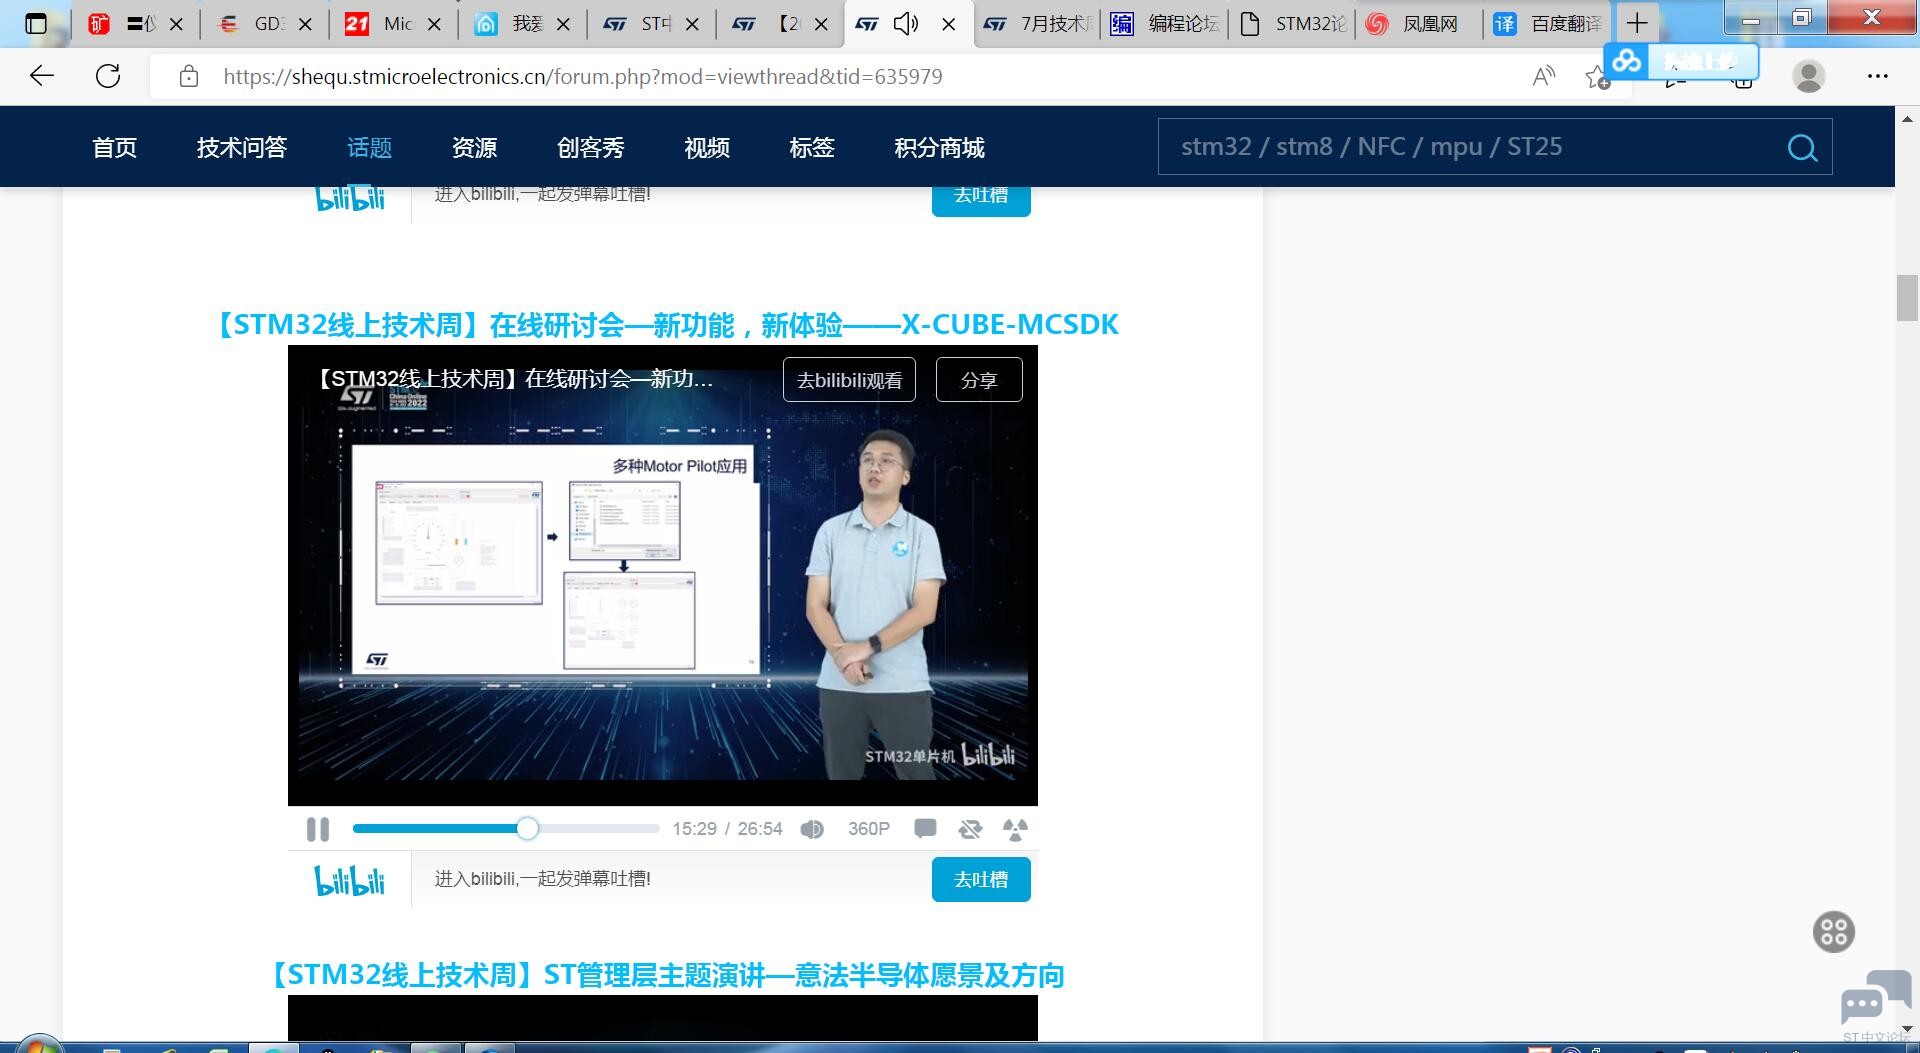This screenshot has height=1053, width=1920.
Task: Switch to the 7月技术 tab
Action: point(1038,23)
